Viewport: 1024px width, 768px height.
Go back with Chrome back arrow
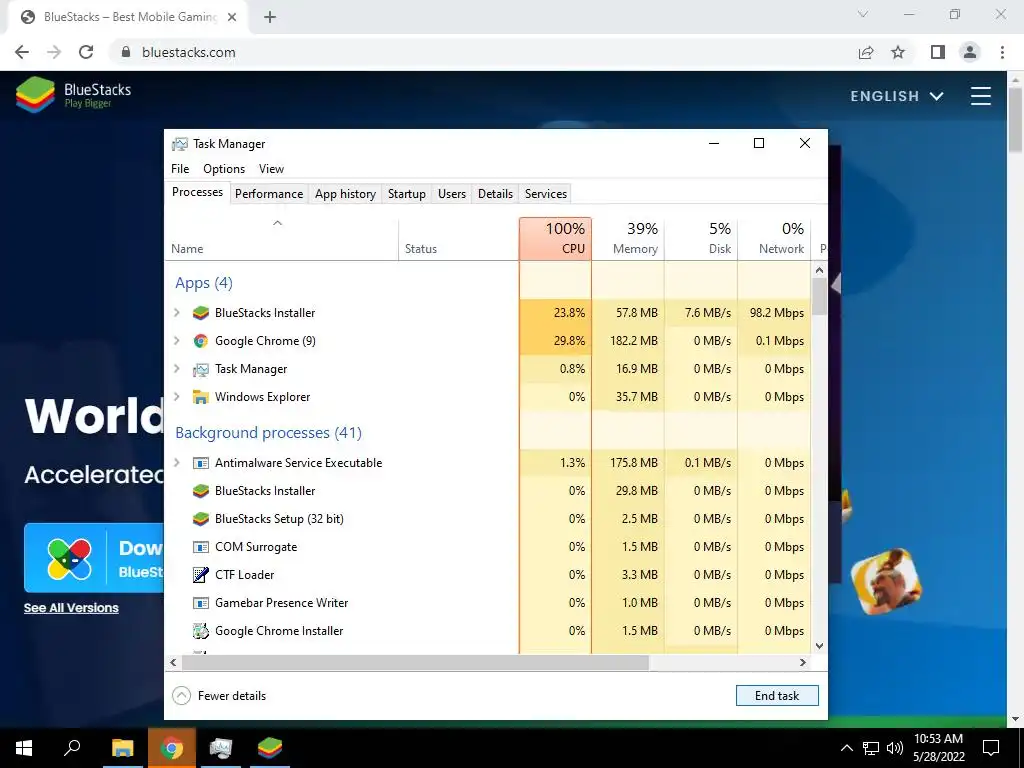[22, 52]
